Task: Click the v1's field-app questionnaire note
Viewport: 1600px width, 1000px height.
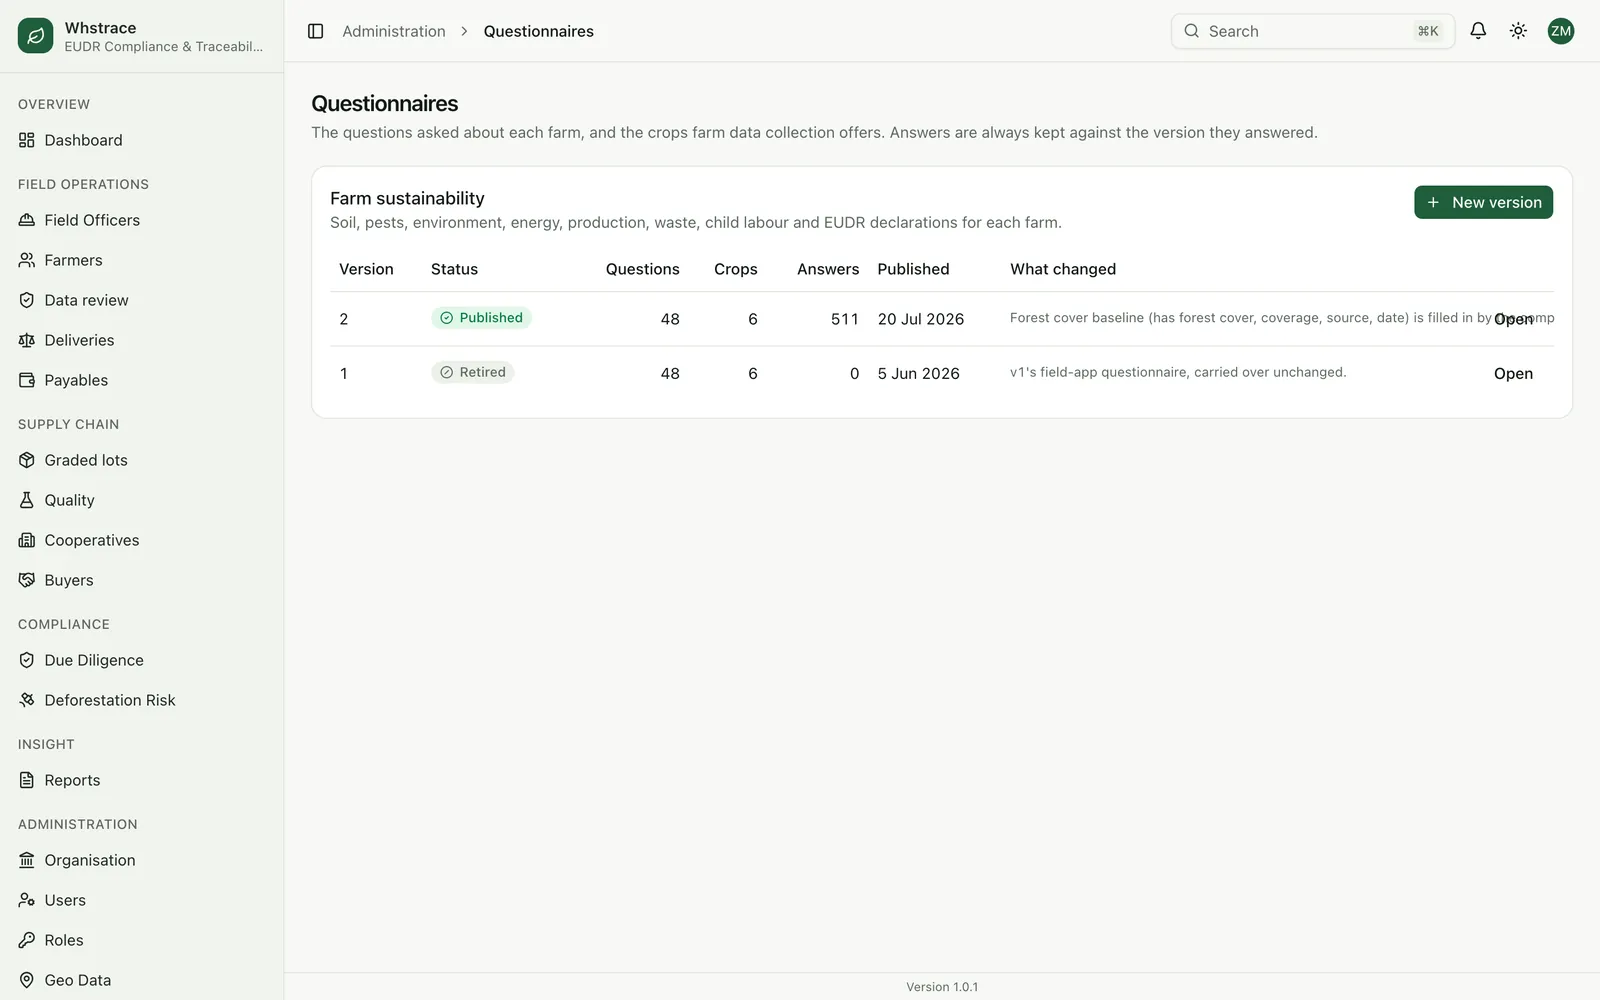Action: 1178,372
